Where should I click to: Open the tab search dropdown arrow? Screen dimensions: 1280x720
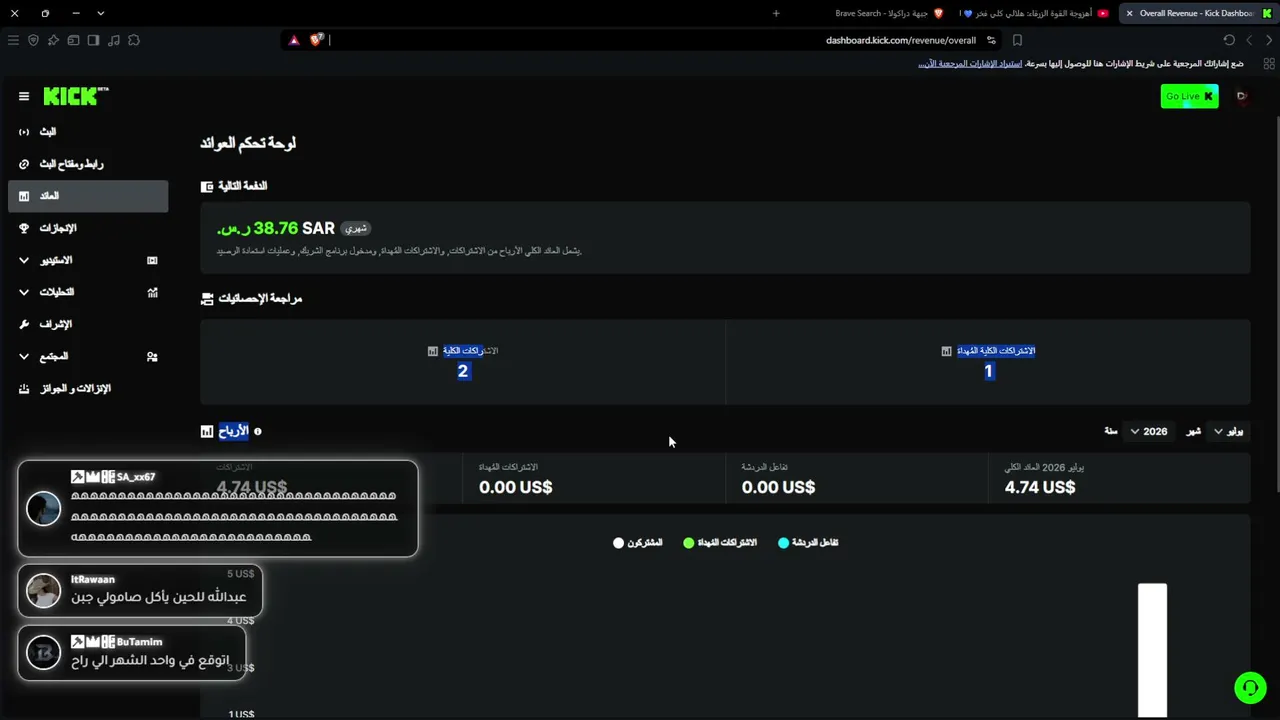[x=101, y=13]
